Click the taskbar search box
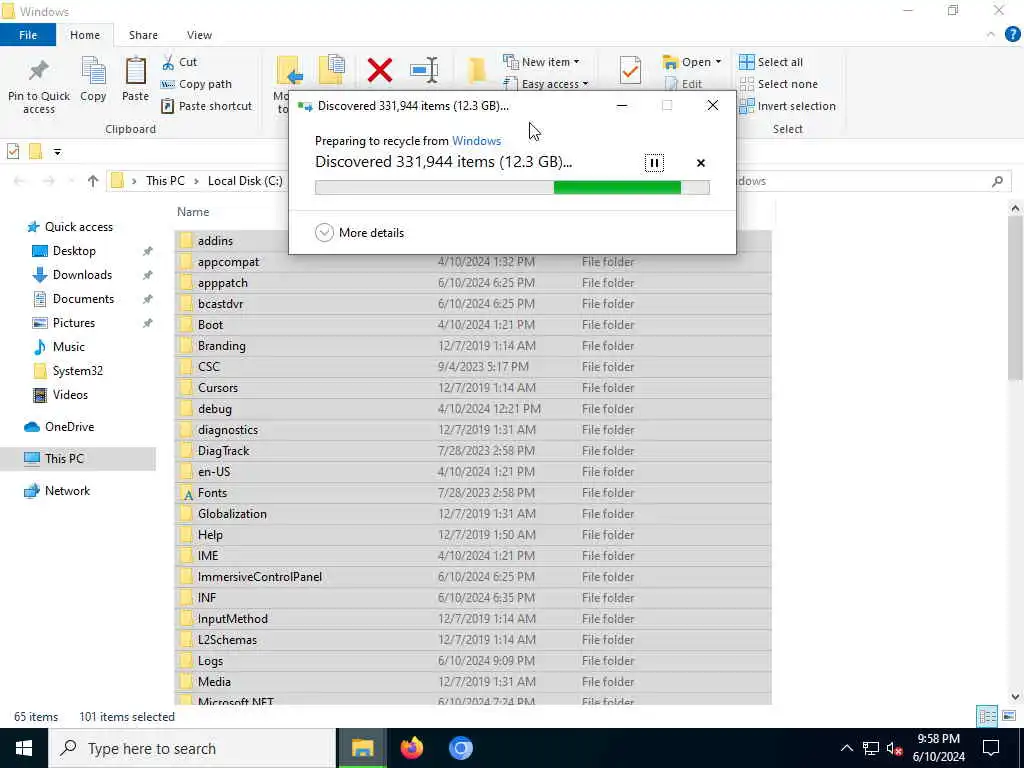Screen dimensions: 1024x768 (x=192, y=748)
